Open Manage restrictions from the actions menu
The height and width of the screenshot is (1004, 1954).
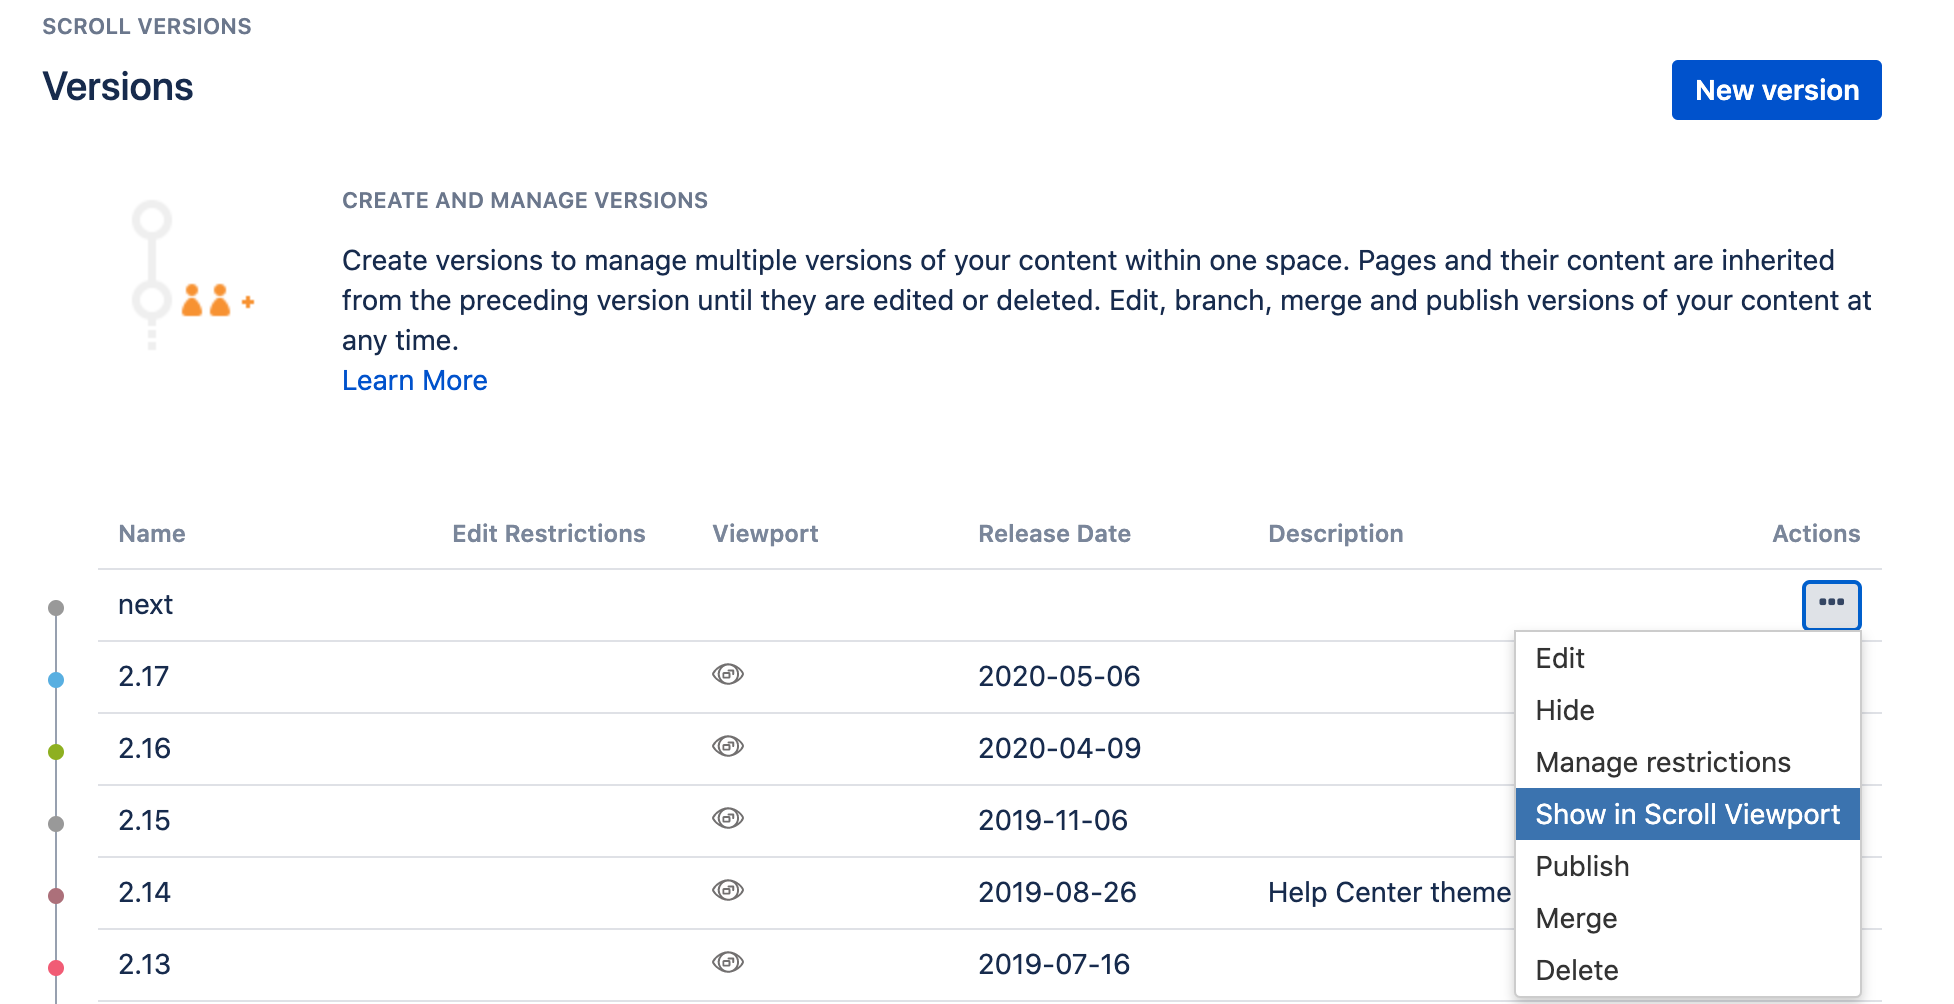[x=1662, y=763]
